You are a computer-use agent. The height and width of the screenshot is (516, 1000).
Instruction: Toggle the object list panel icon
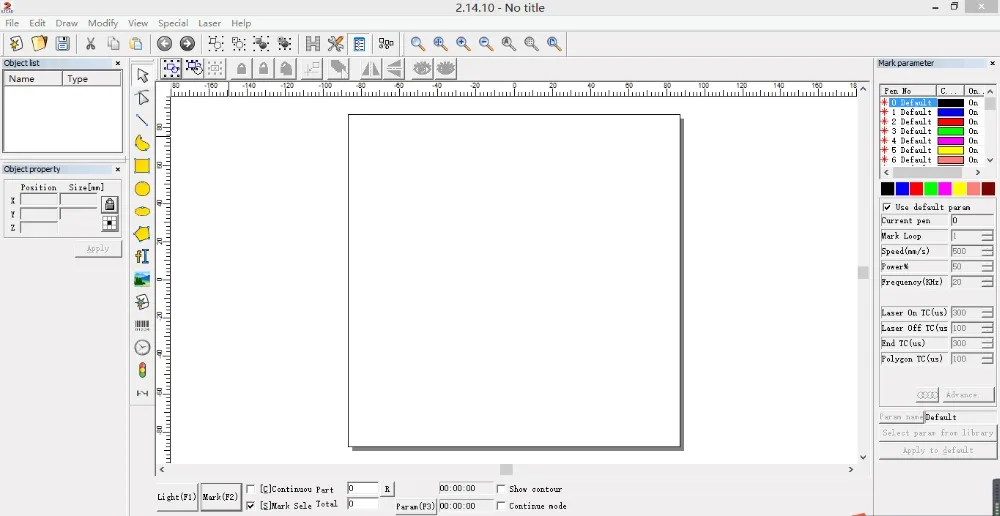(x=359, y=43)
